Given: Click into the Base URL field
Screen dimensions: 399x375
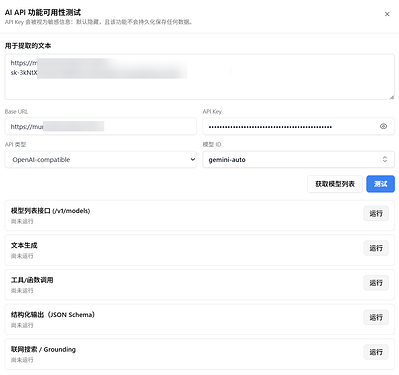Looking at the screenshot, I should (x=101, y=126).
